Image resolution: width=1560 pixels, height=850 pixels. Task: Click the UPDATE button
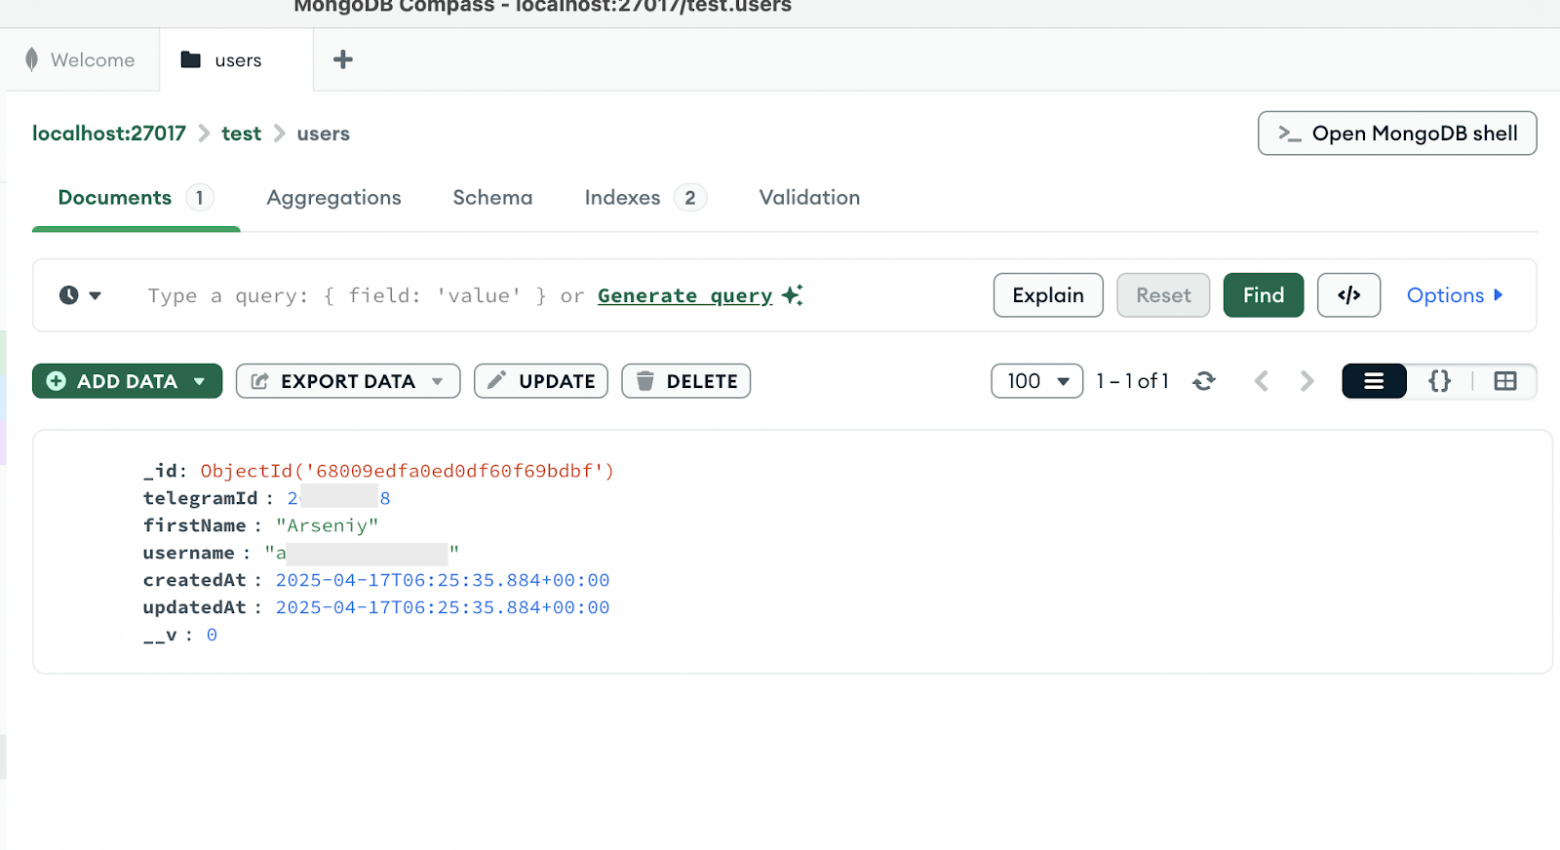point(541,381)
